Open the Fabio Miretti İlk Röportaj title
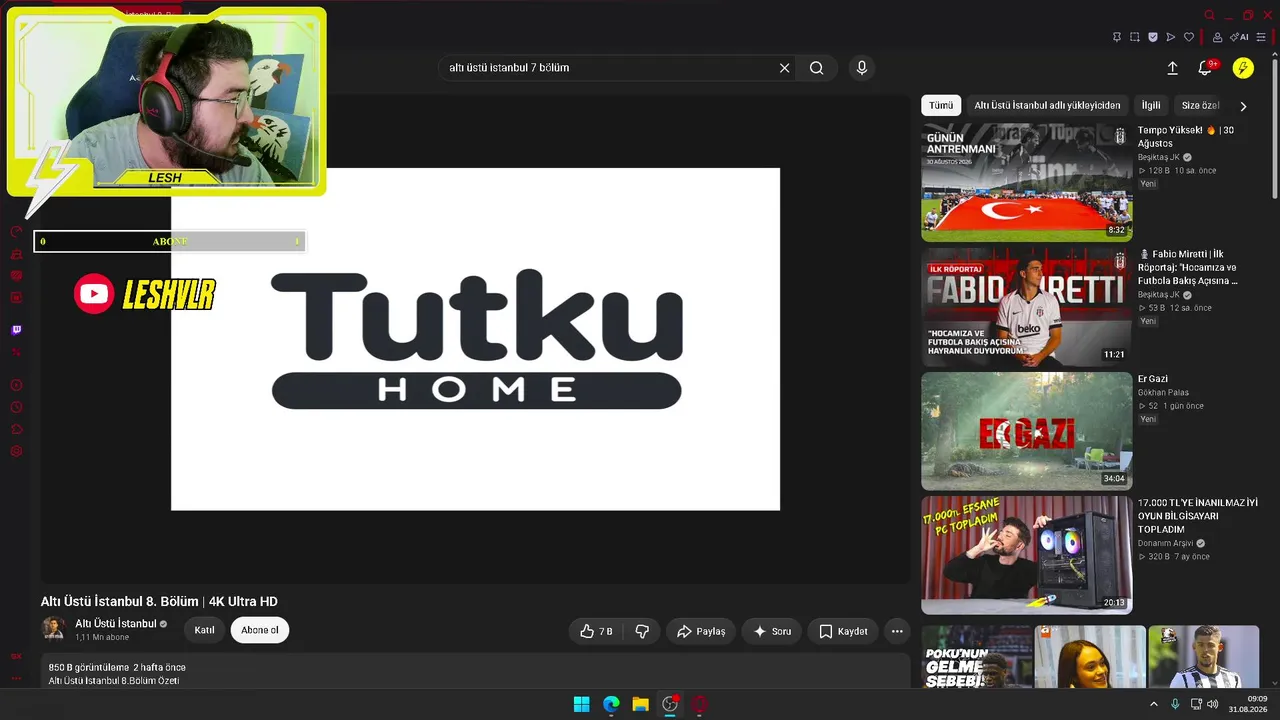This screenshot has width=1280, height=720. (x=1190, y=268)
